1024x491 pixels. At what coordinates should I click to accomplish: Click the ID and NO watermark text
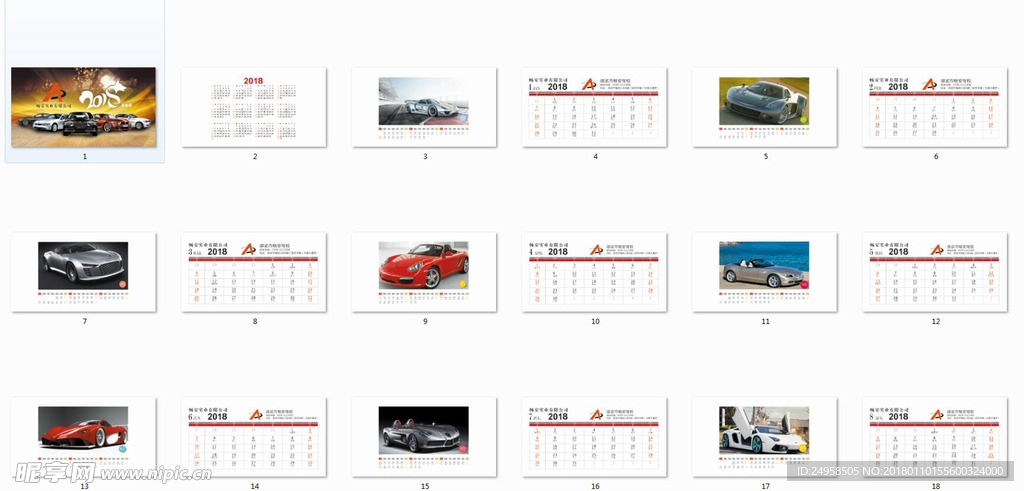pyautogui.click(x=905, y=470)
